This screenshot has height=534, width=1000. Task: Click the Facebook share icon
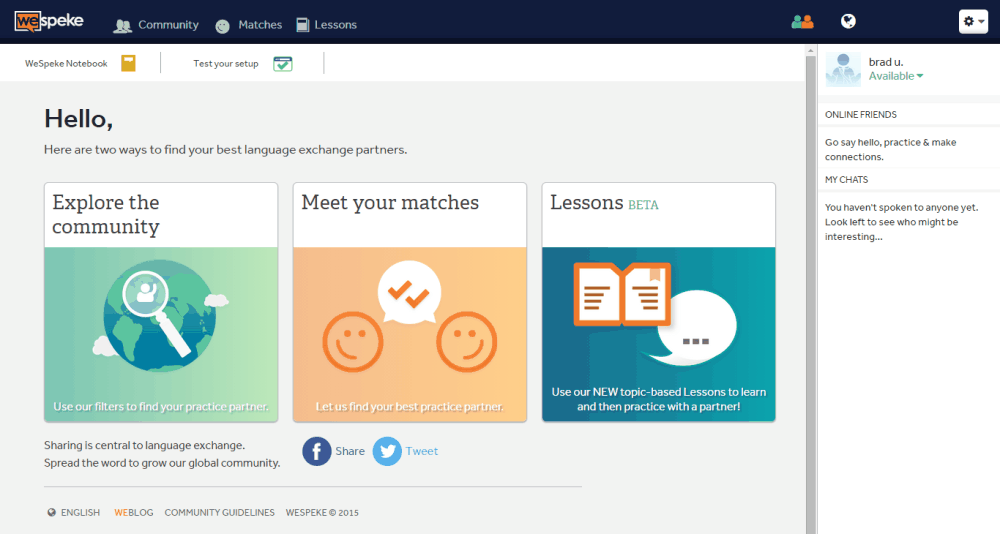click(x=316, y=451)
